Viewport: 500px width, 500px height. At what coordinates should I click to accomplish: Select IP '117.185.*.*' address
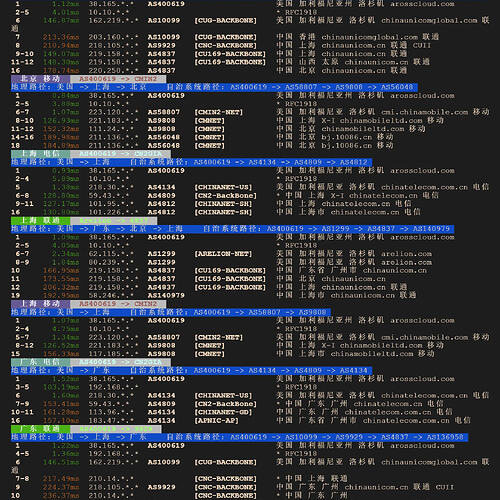point(113,354)
